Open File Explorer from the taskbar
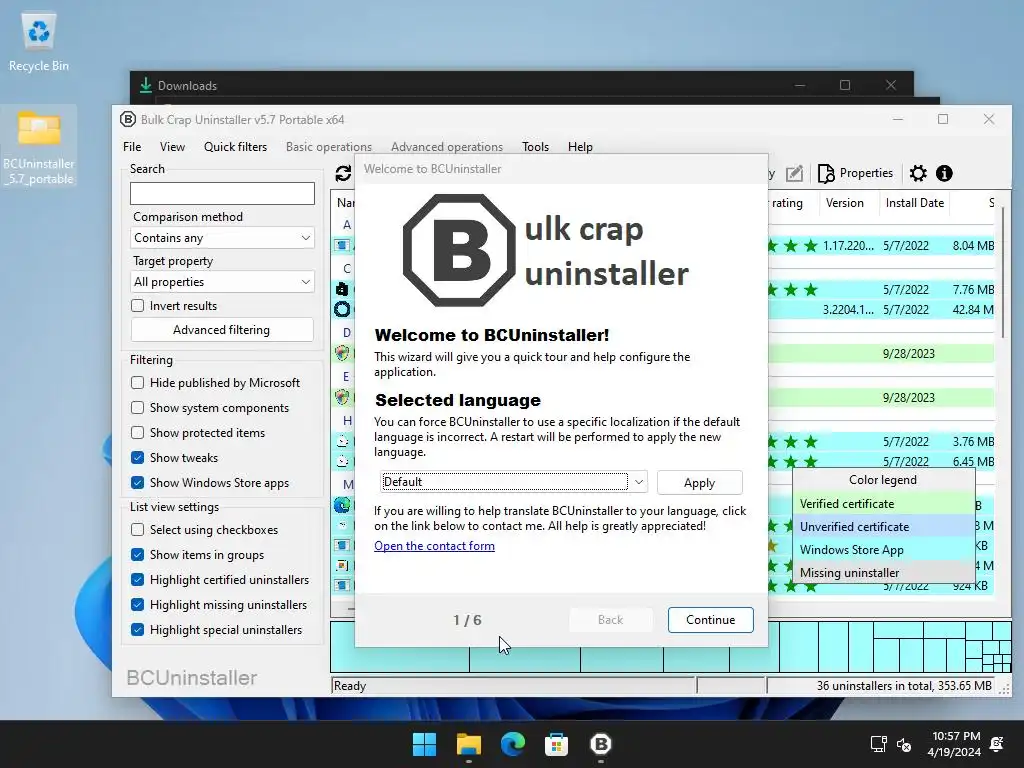The image size is (1024, 768). click(469, 744)
